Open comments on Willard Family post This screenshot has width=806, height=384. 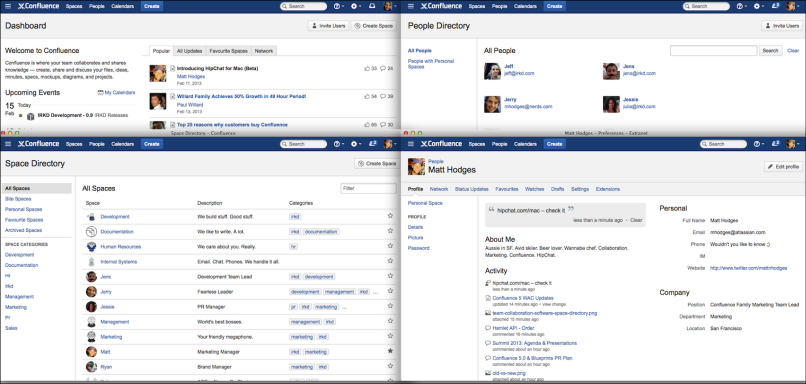point(383,97)
